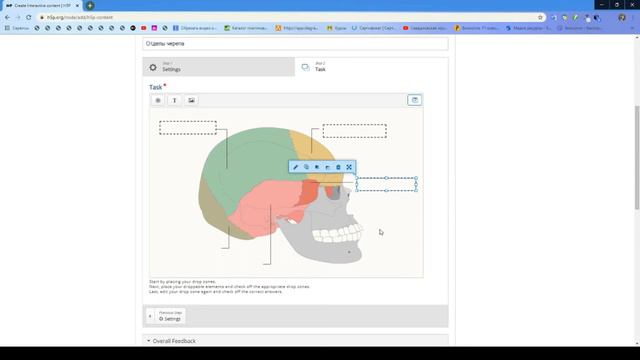Open transform options for selected element
The height and width of the screenshot is (360, 640).
(x=349, y=167)
